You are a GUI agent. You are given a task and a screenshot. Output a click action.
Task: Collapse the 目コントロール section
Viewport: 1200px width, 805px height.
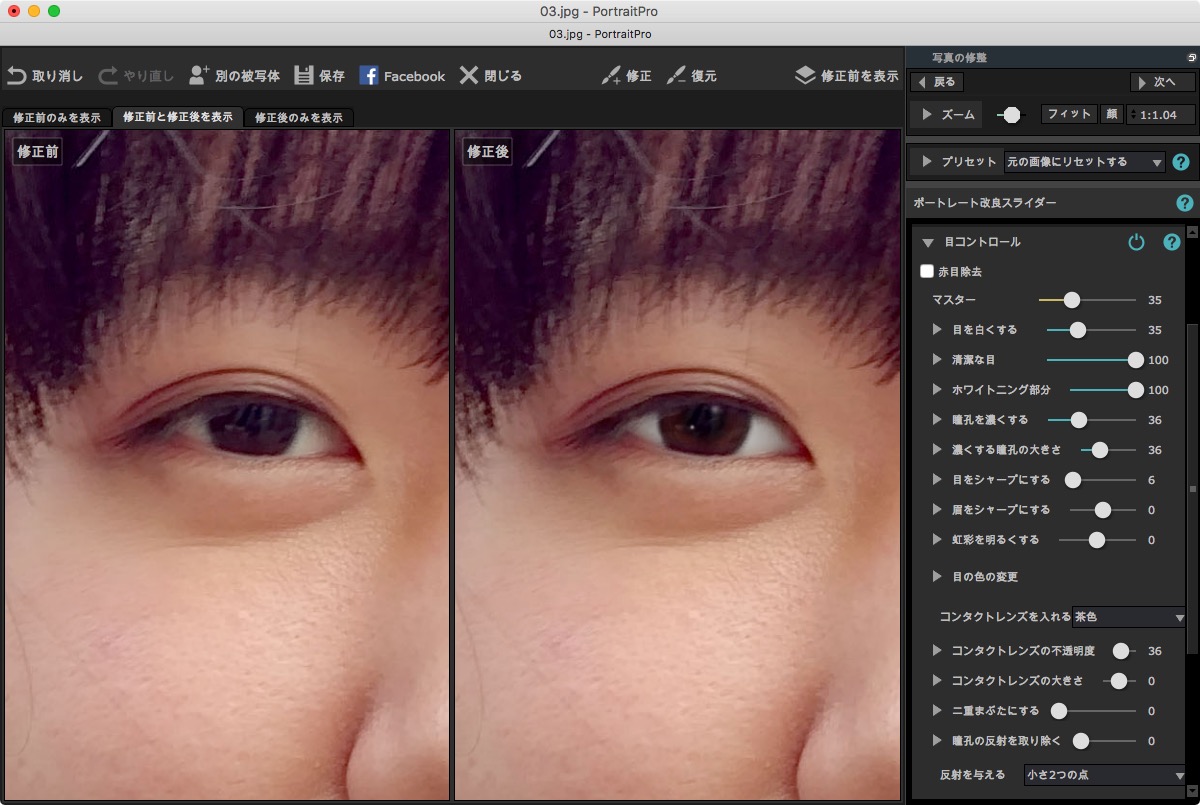click(x=928, y=242)
